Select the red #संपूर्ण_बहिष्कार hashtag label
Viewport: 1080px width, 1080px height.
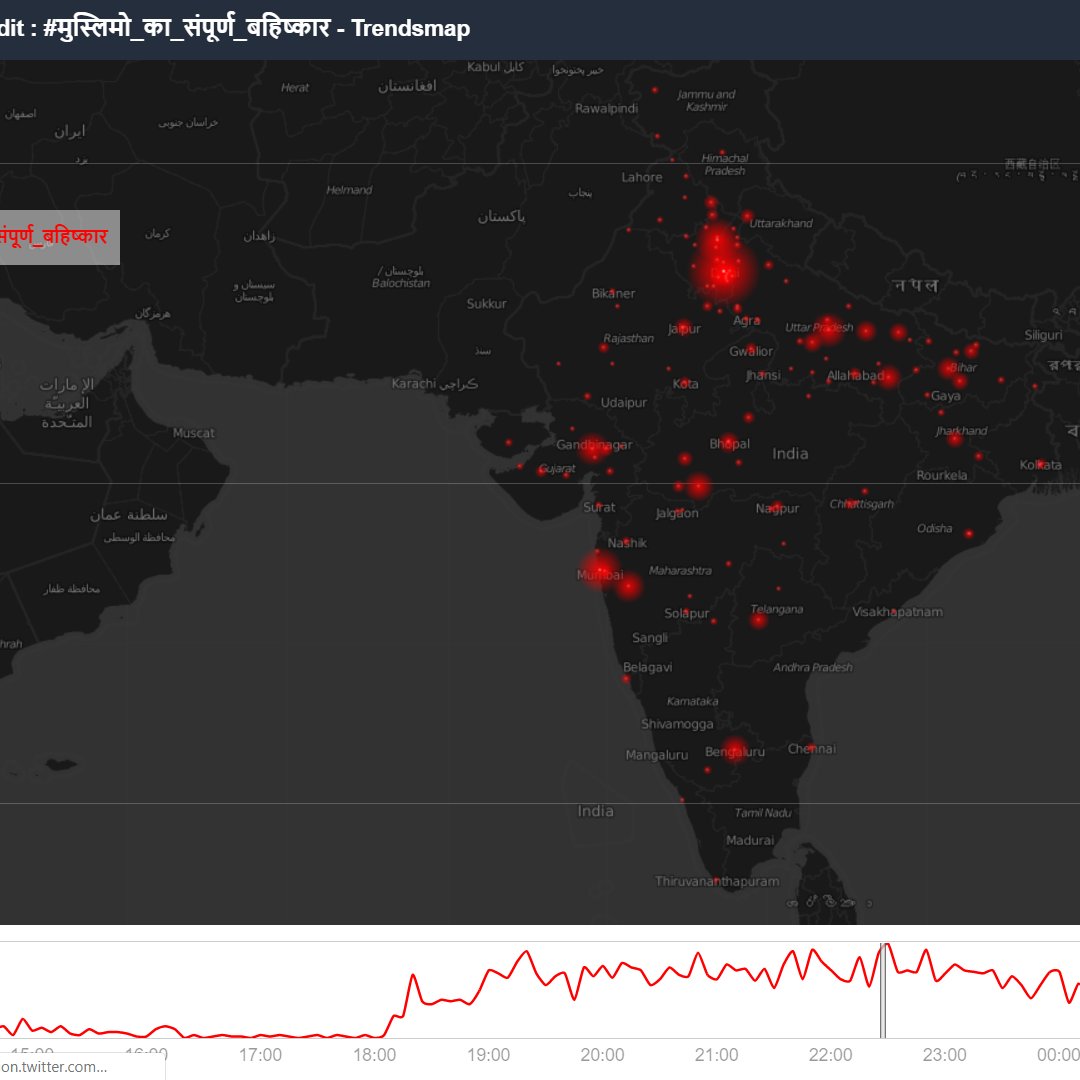click(x=55, y=237)
